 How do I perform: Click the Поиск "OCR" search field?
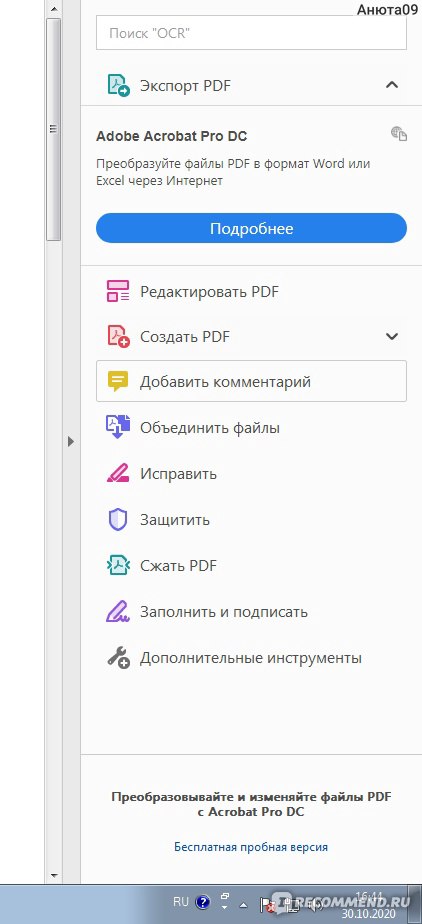click(x=251, y=34)
